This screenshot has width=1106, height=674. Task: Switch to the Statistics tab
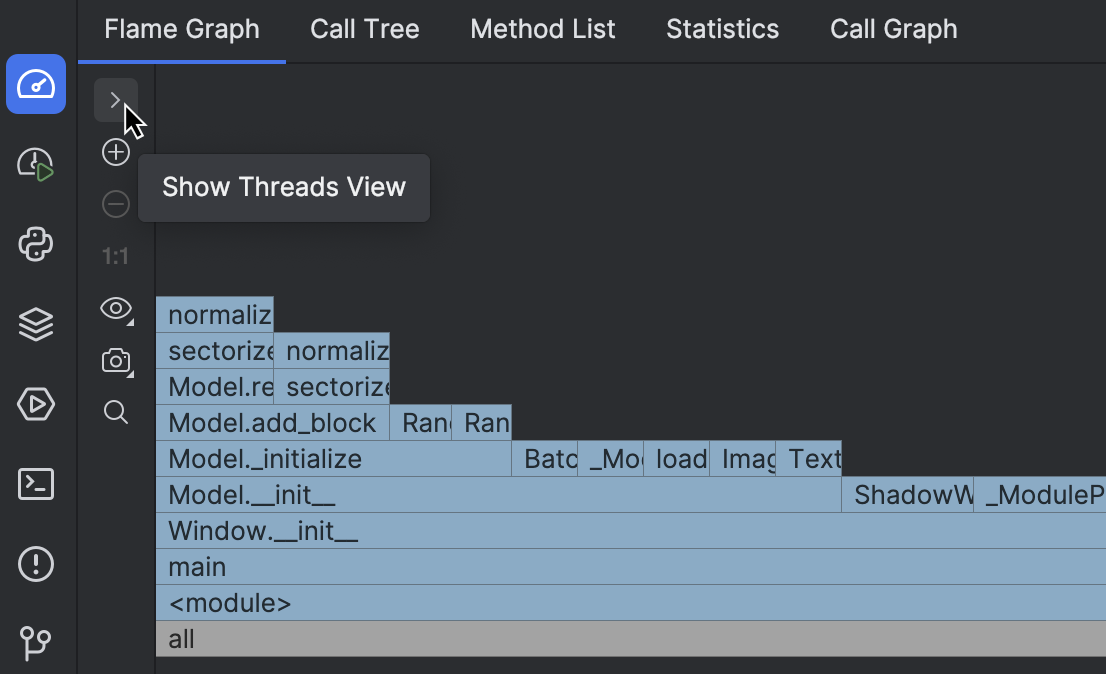[x=722, y=29]
